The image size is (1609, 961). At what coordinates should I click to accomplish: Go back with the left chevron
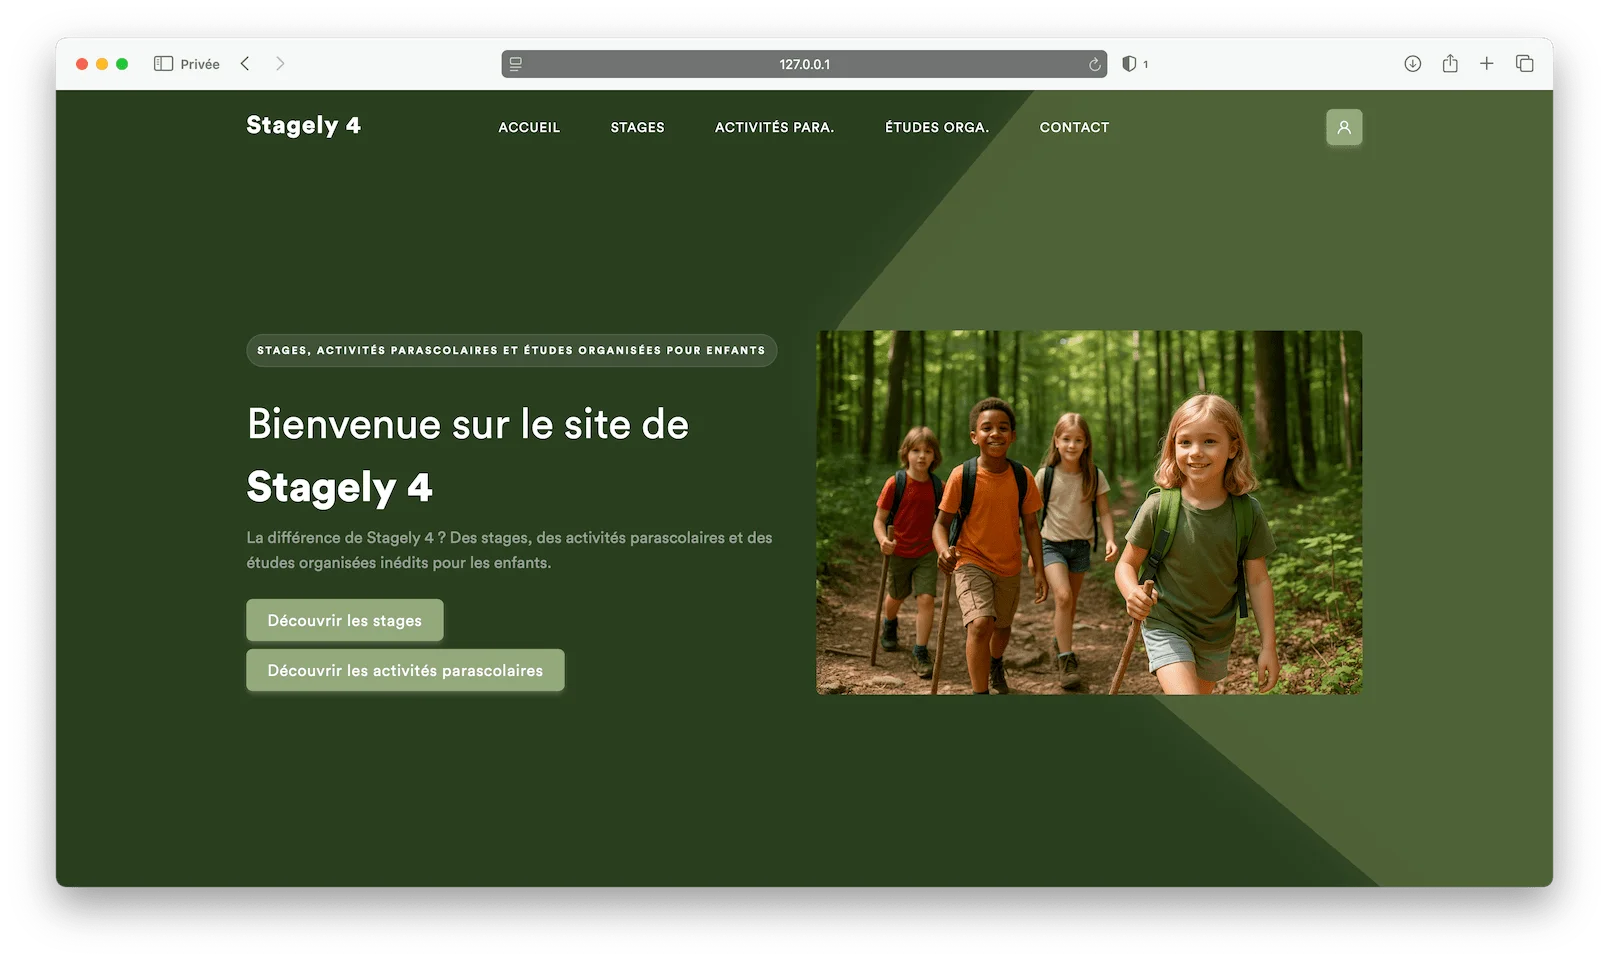click(245, 64)
